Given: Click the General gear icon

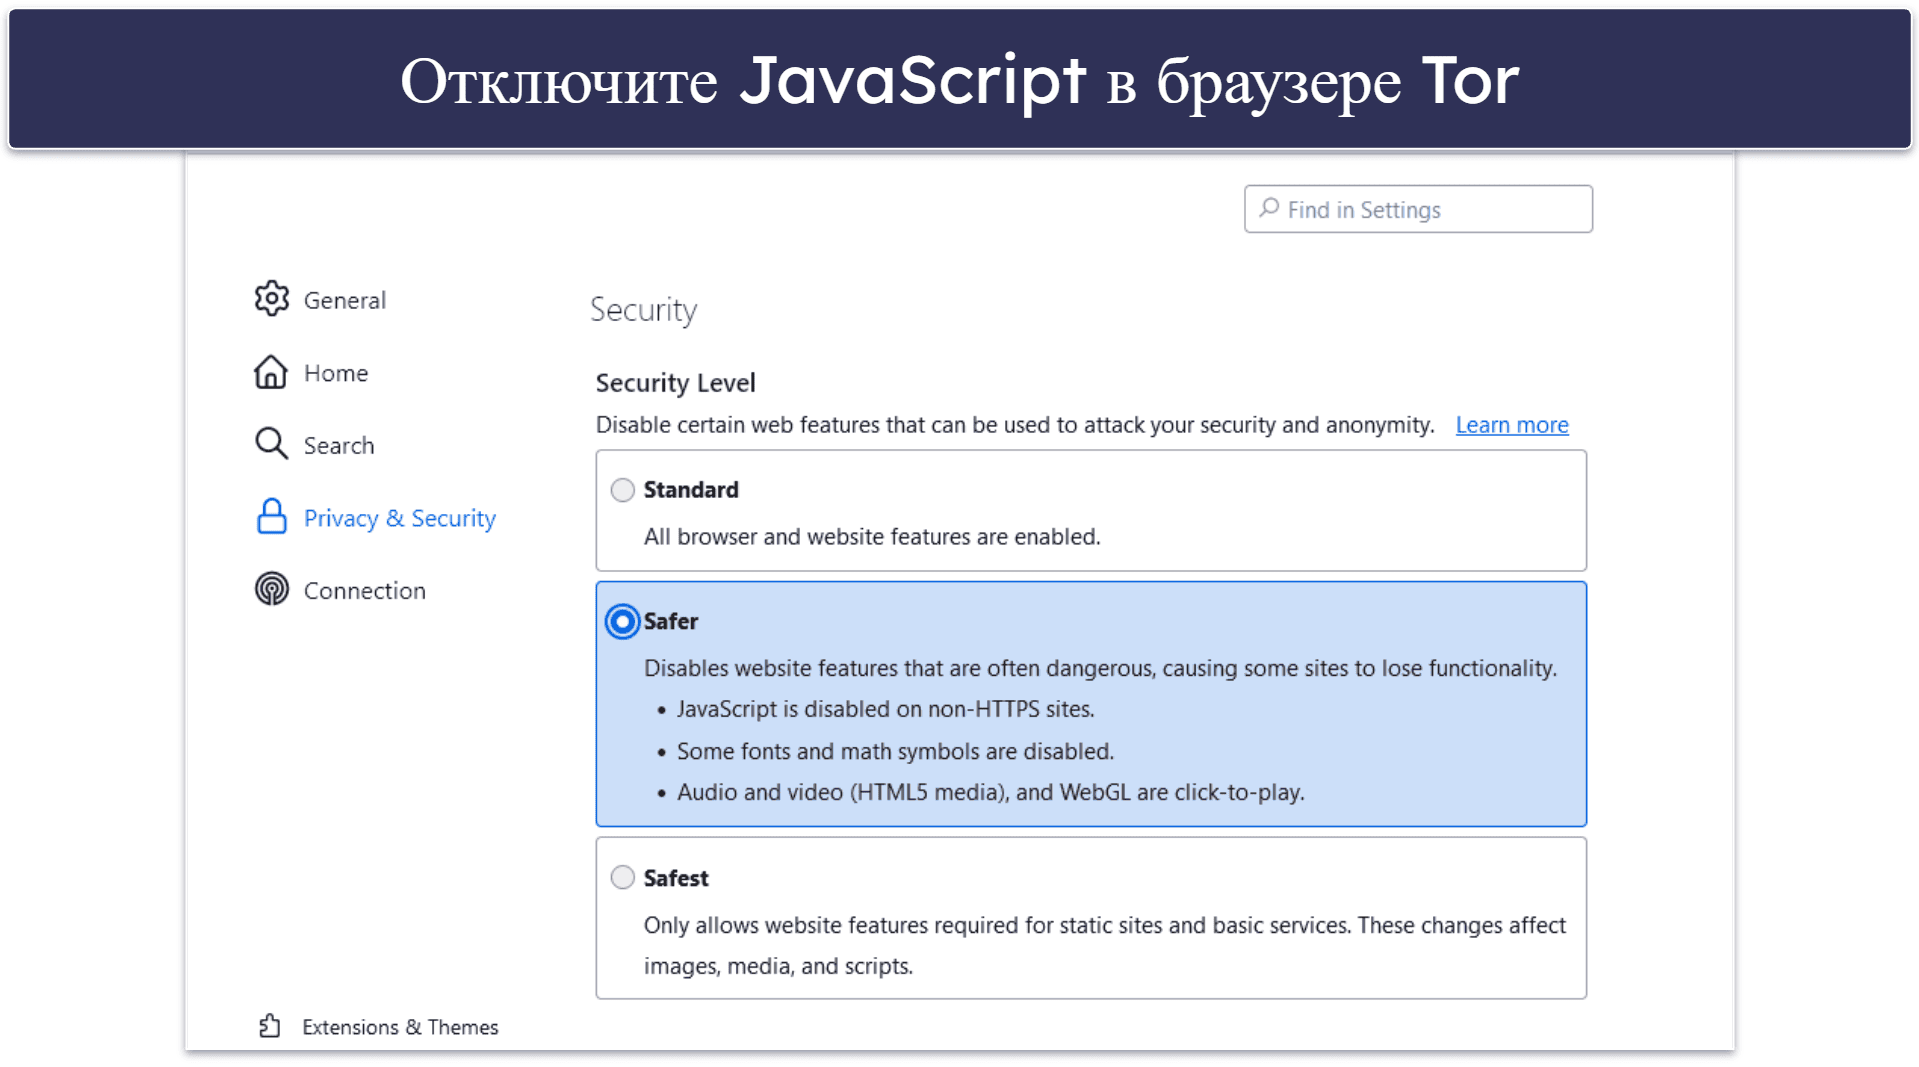Looking at the screenshot, I should pyautogui.click(x=271, y=299).
